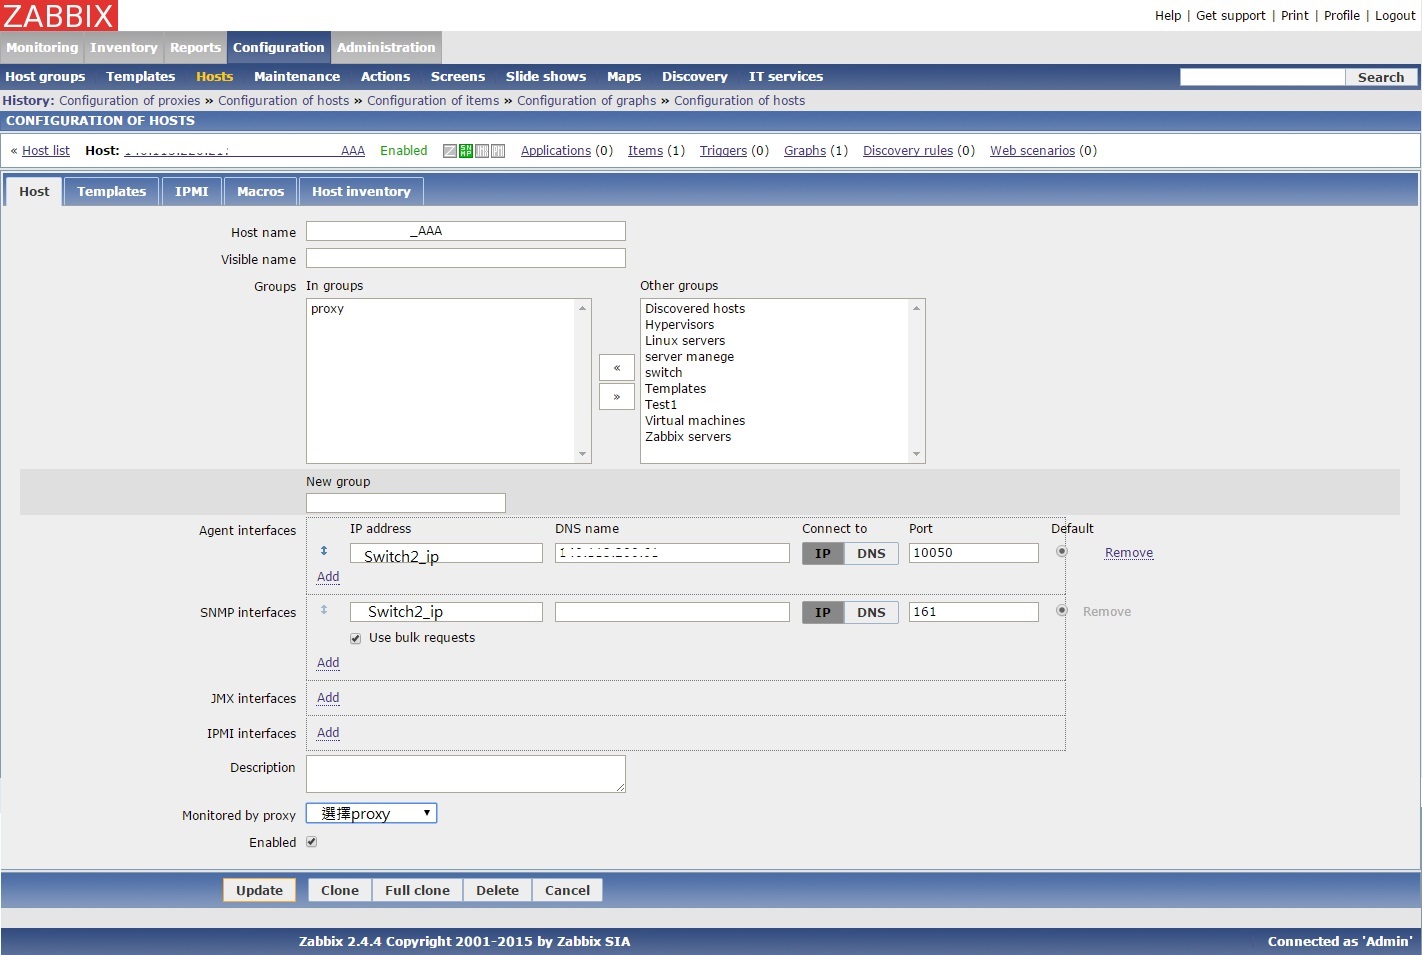Remove group using » arrow button
The image size is (1422, 955).
(x=617, y=397)
